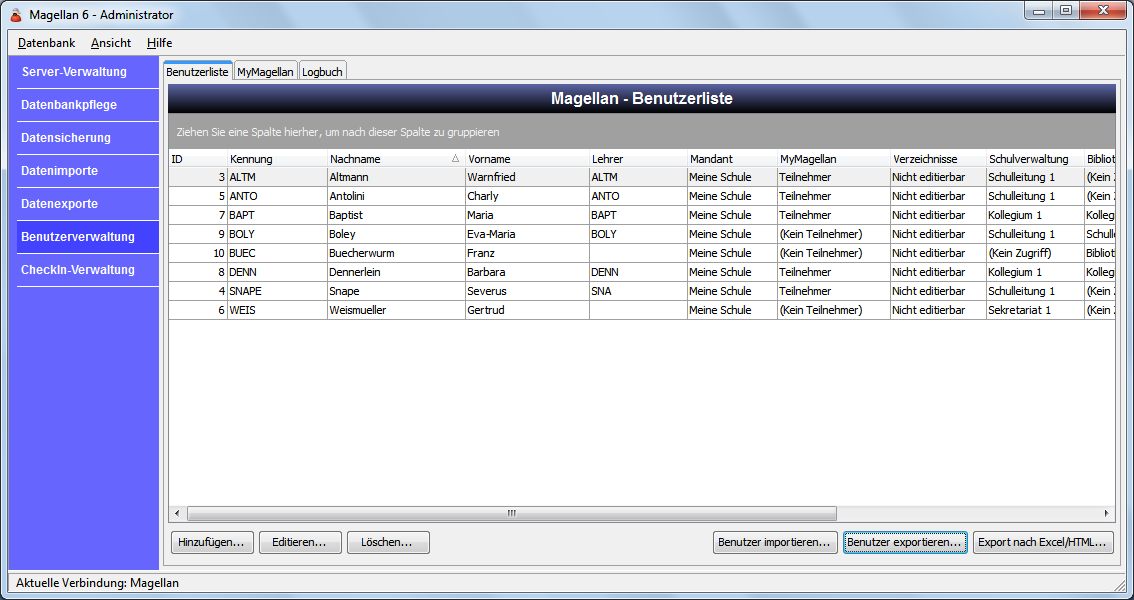This screenshot has height=600, width=1134.
Task: Click the horizontal scrollbar left arrow
Action: (x=177, y=513)
